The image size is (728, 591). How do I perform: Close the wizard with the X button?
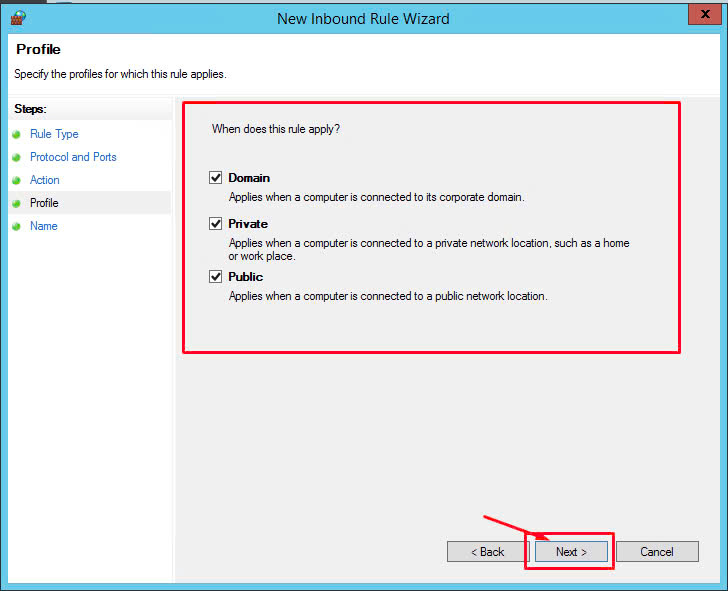point(705,14)
